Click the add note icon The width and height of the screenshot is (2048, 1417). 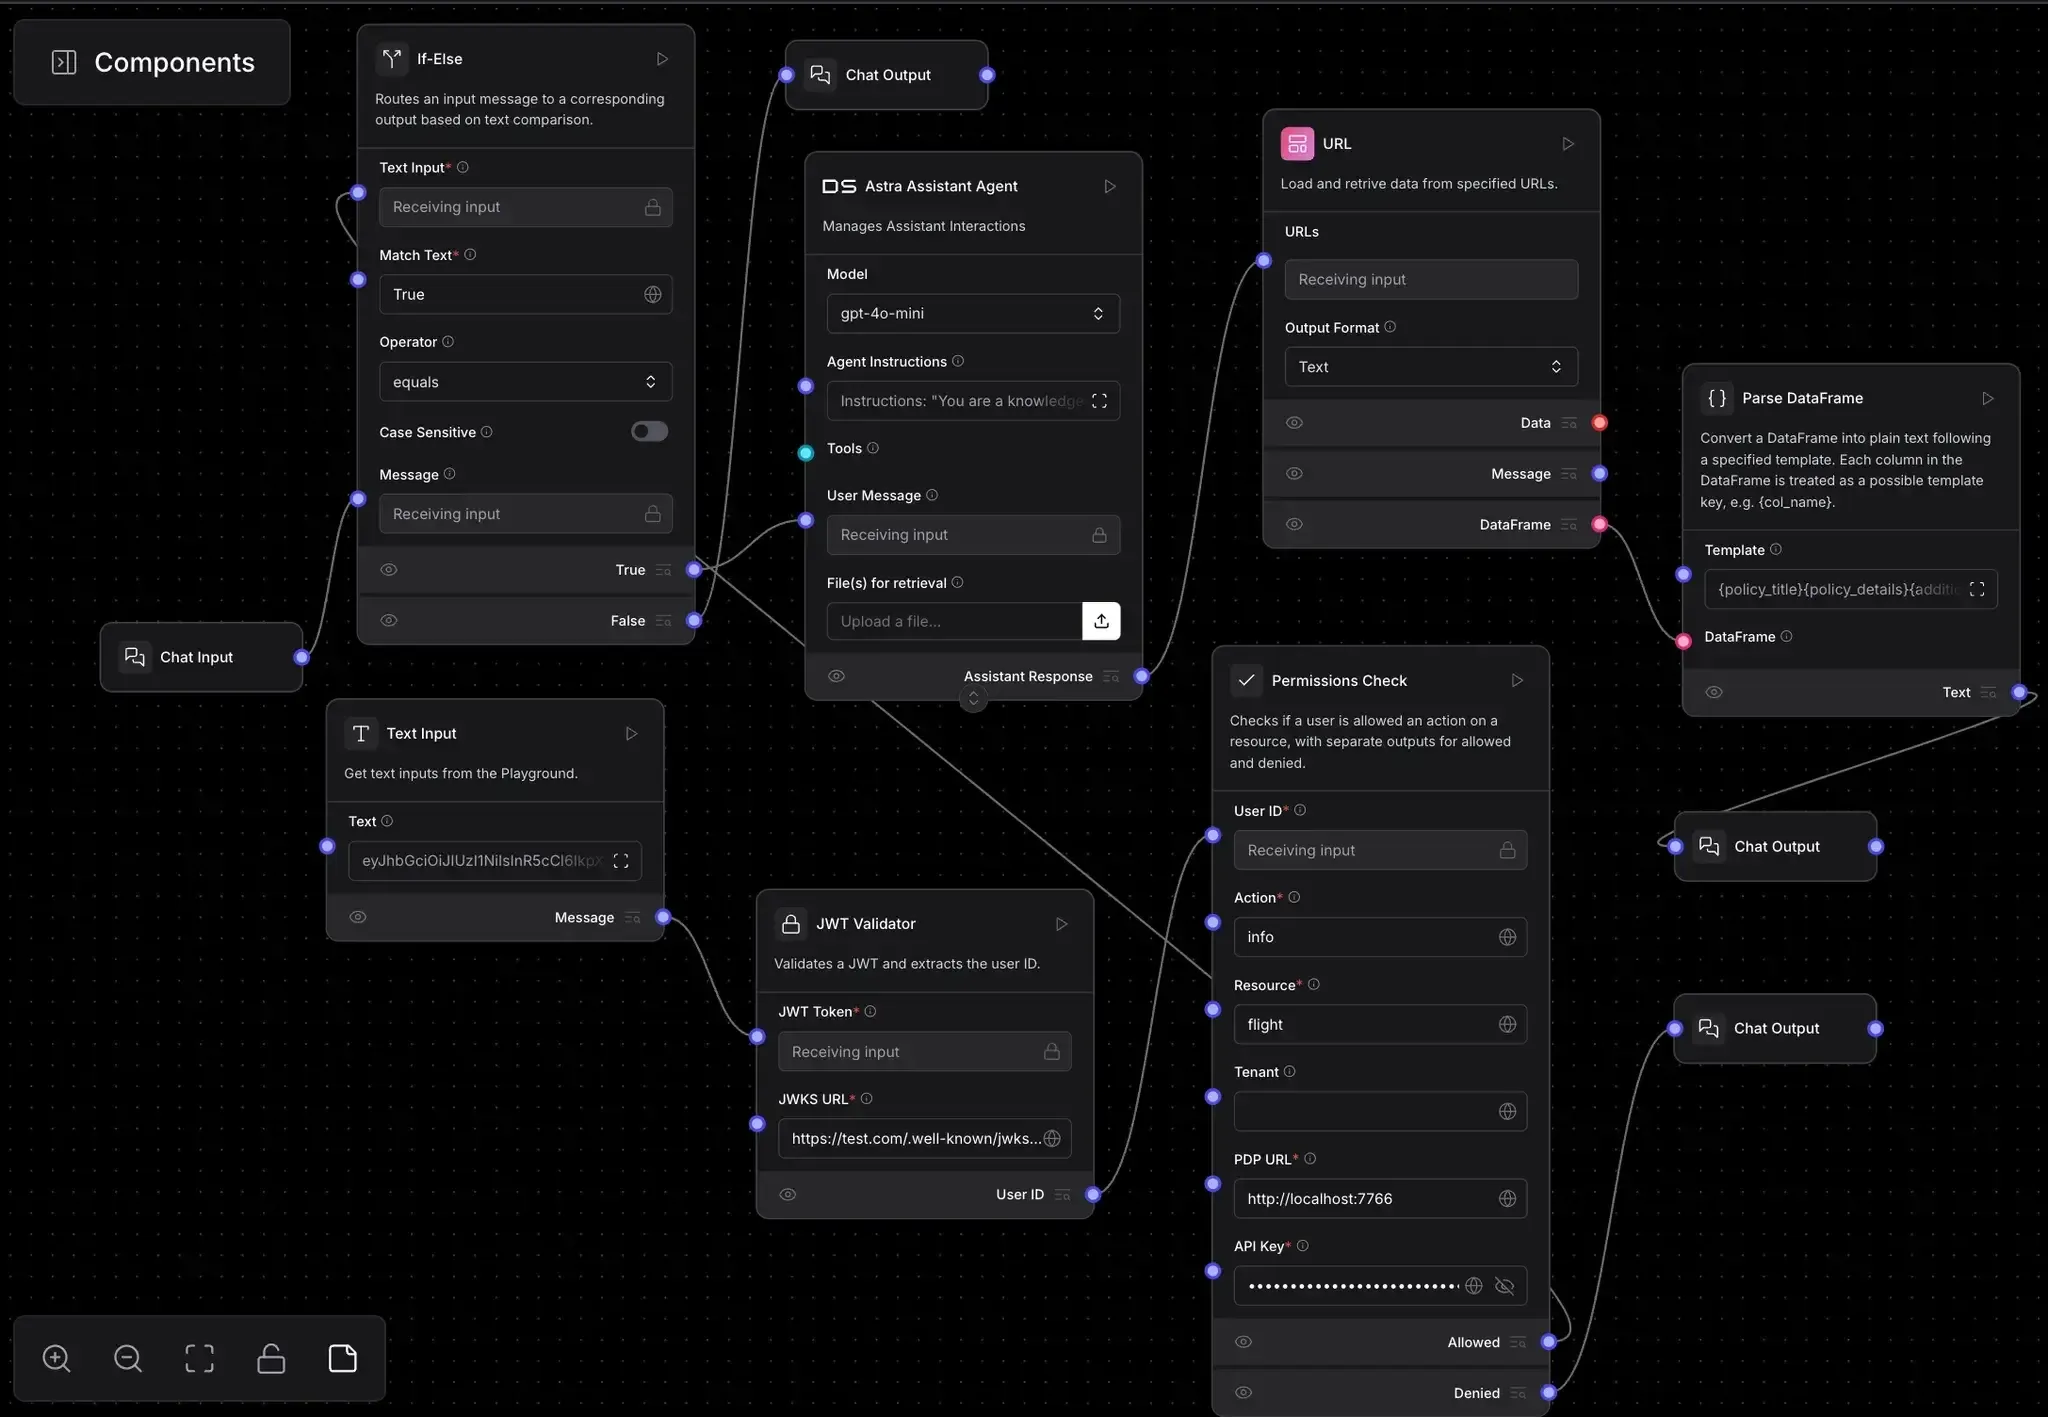(x=343, y=1358)
